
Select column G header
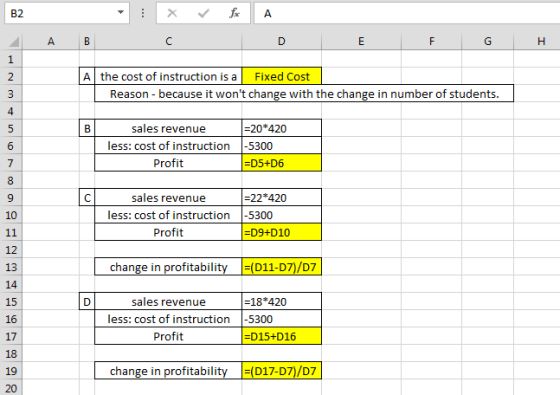pyautogui.click(x=488, y=41)
